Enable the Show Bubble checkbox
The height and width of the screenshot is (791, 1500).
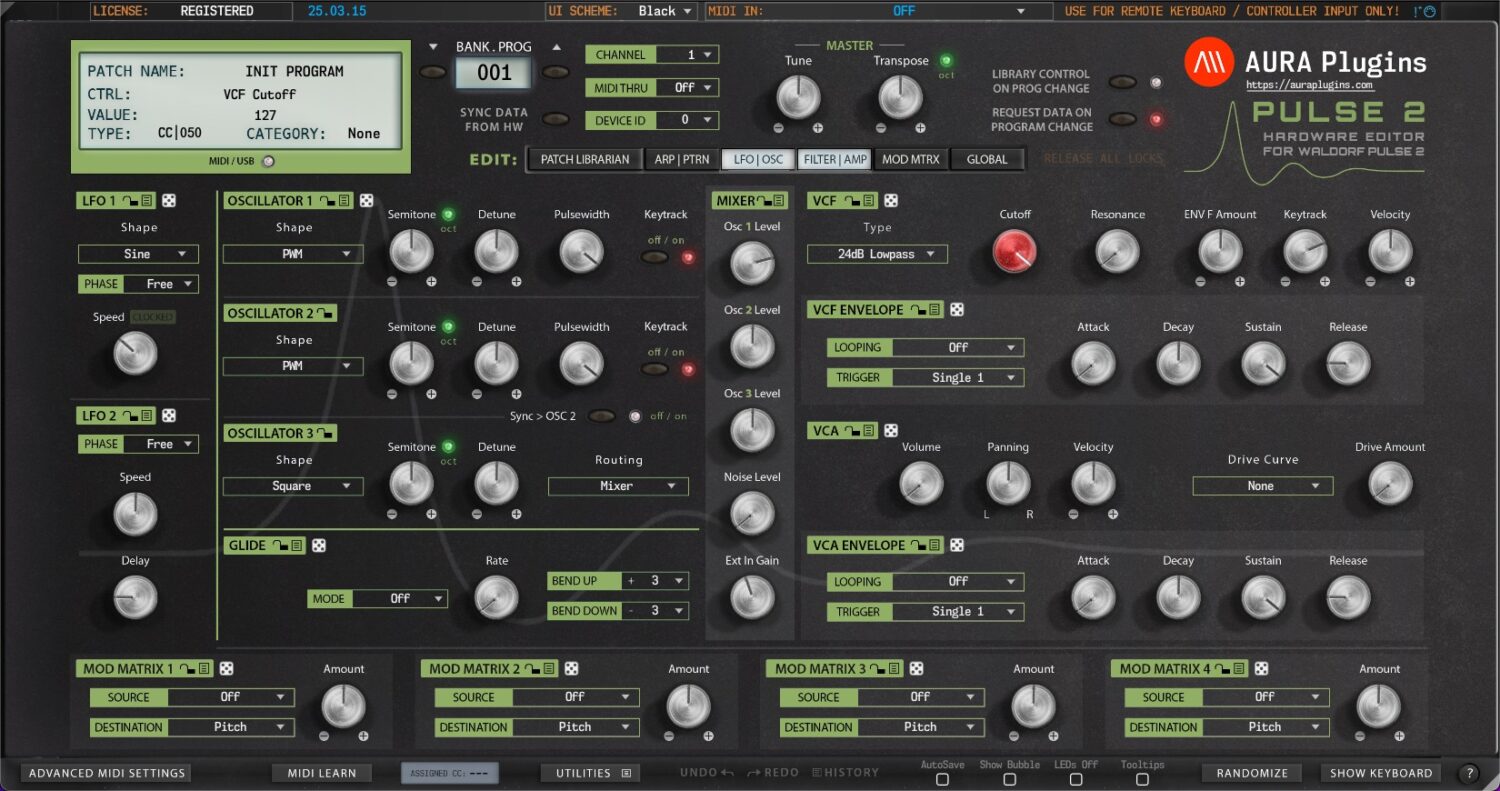(x=1009, y=780)
